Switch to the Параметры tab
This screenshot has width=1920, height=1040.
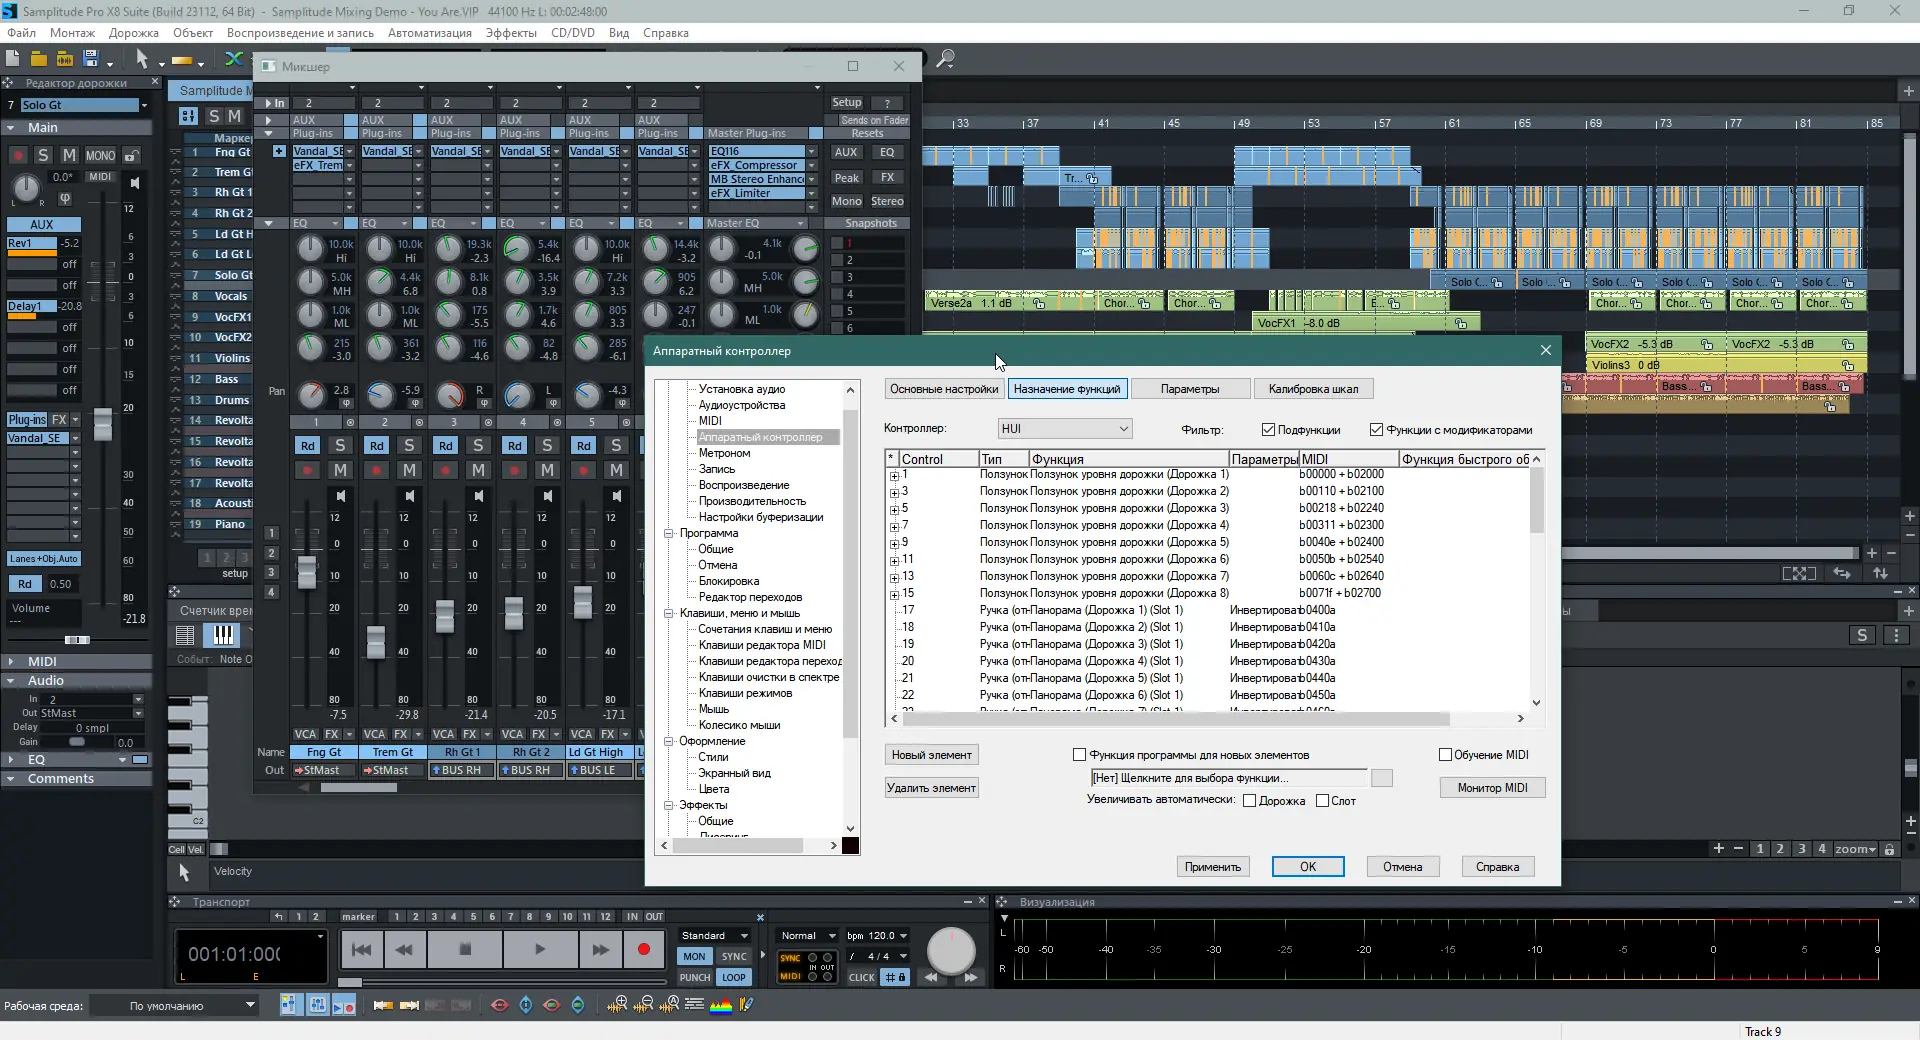(1190, 389)
